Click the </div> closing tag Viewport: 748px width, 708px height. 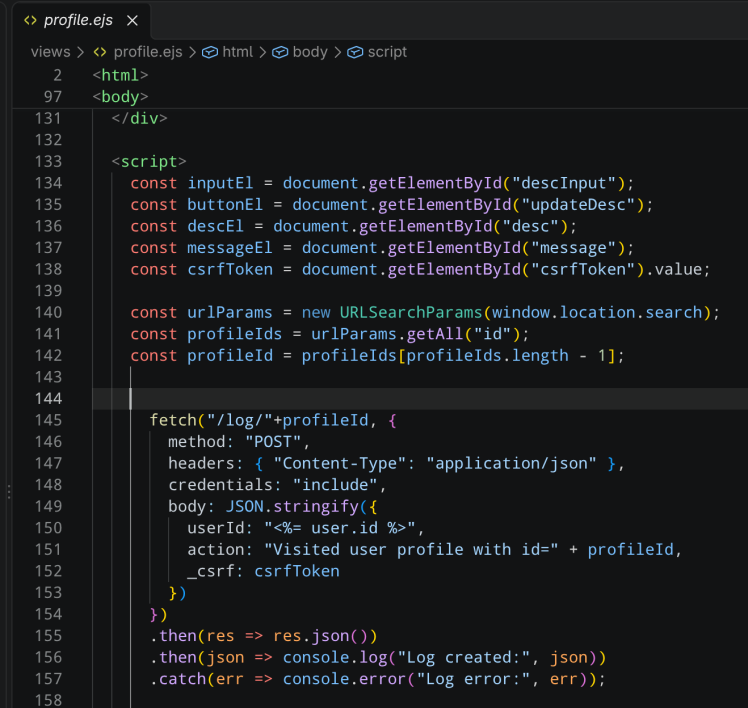(x=139, y=118)
